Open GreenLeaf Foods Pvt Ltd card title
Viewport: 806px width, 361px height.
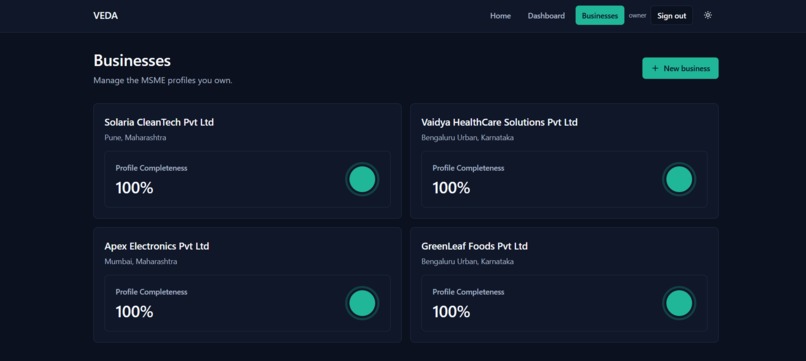coord(474,246)
